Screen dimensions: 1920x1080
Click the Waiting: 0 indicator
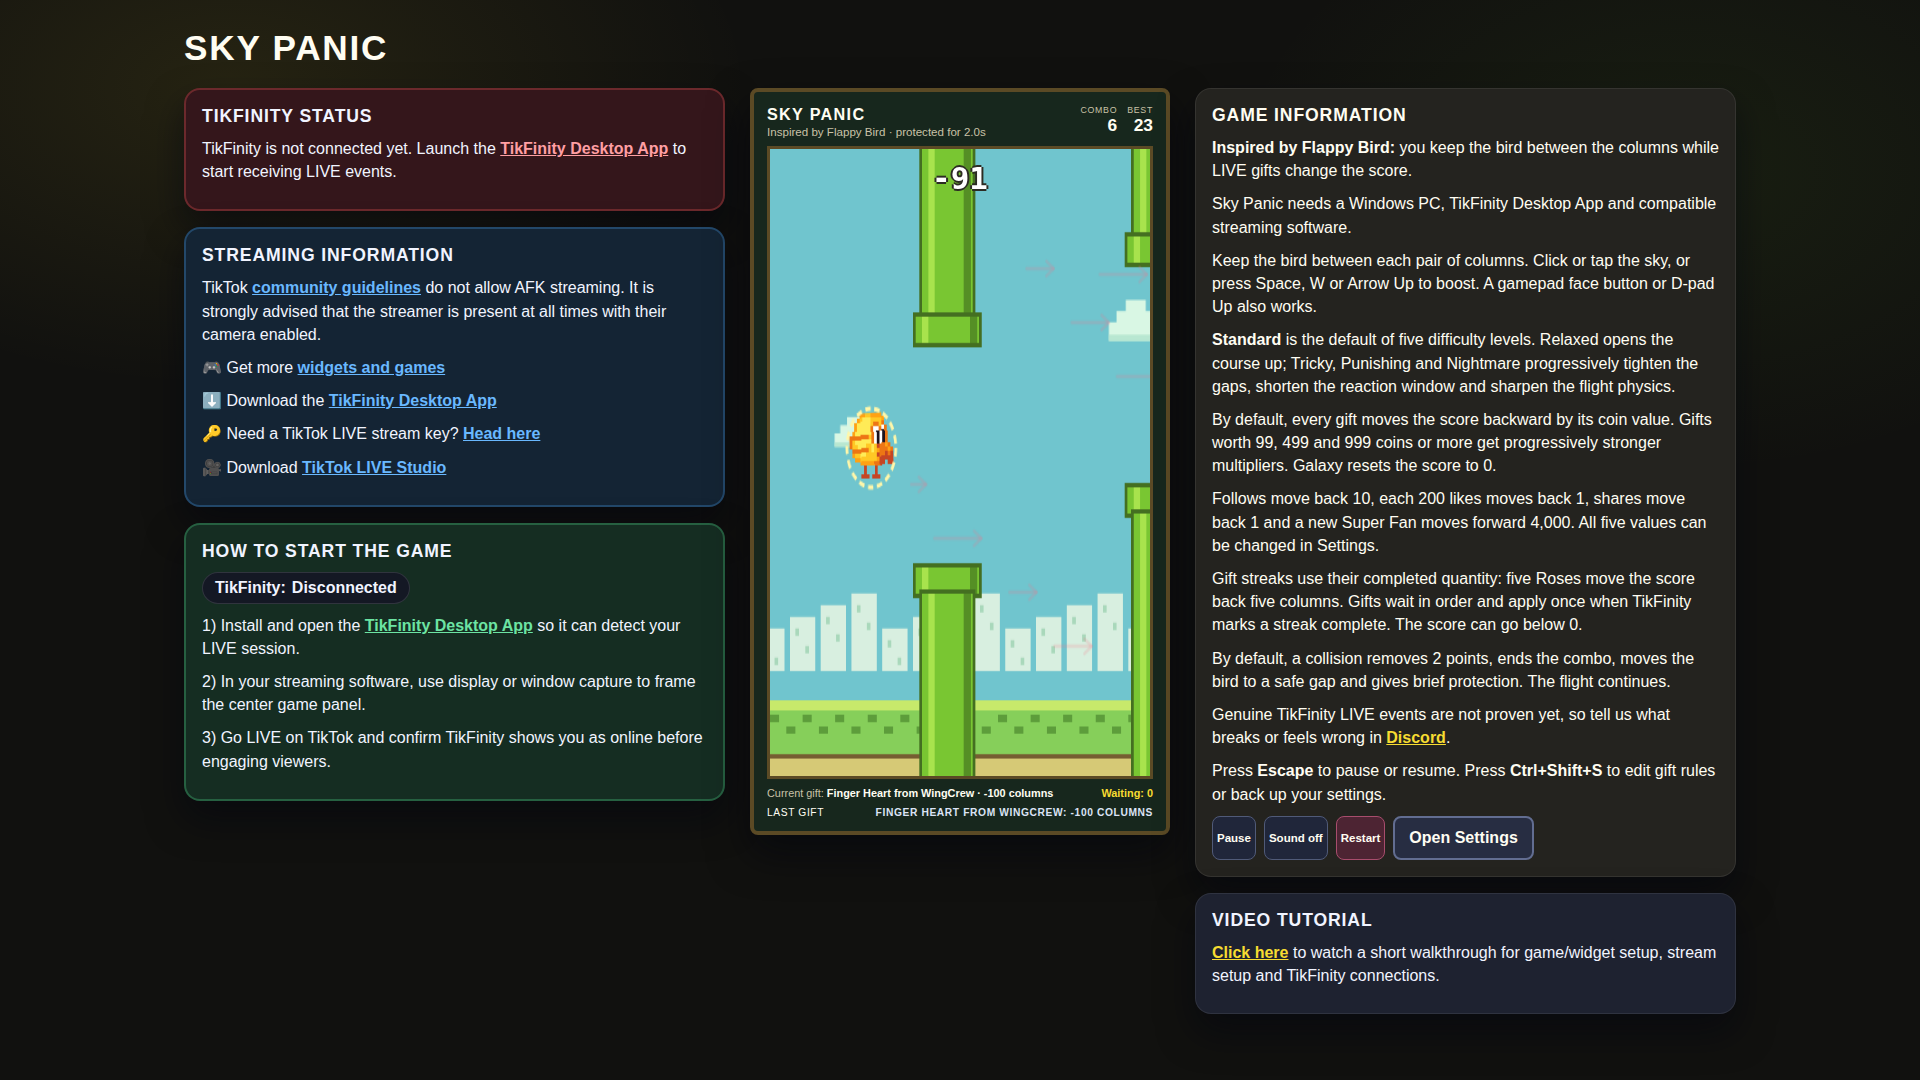tap(1127, 793)
